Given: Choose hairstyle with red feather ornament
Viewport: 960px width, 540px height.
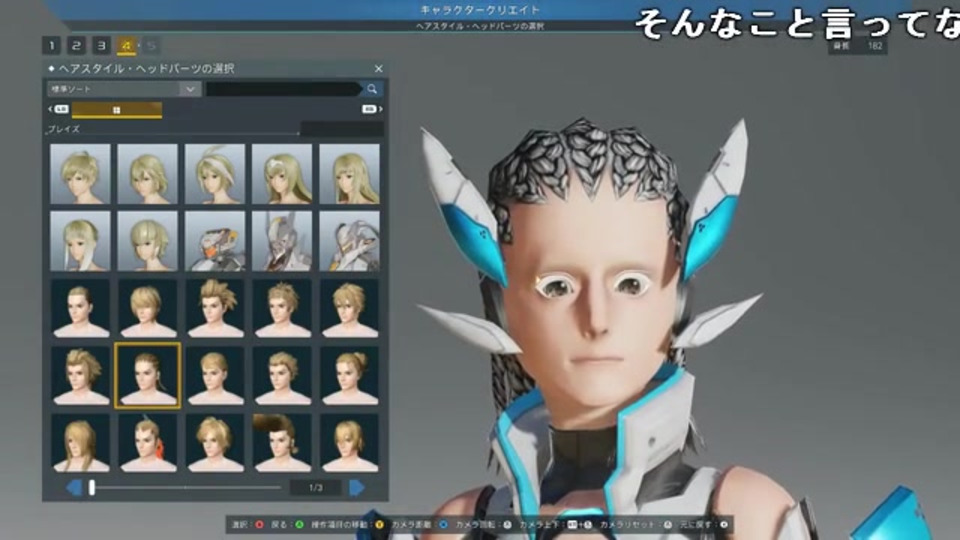Looking at the screenshot, I should click(148, 443).
